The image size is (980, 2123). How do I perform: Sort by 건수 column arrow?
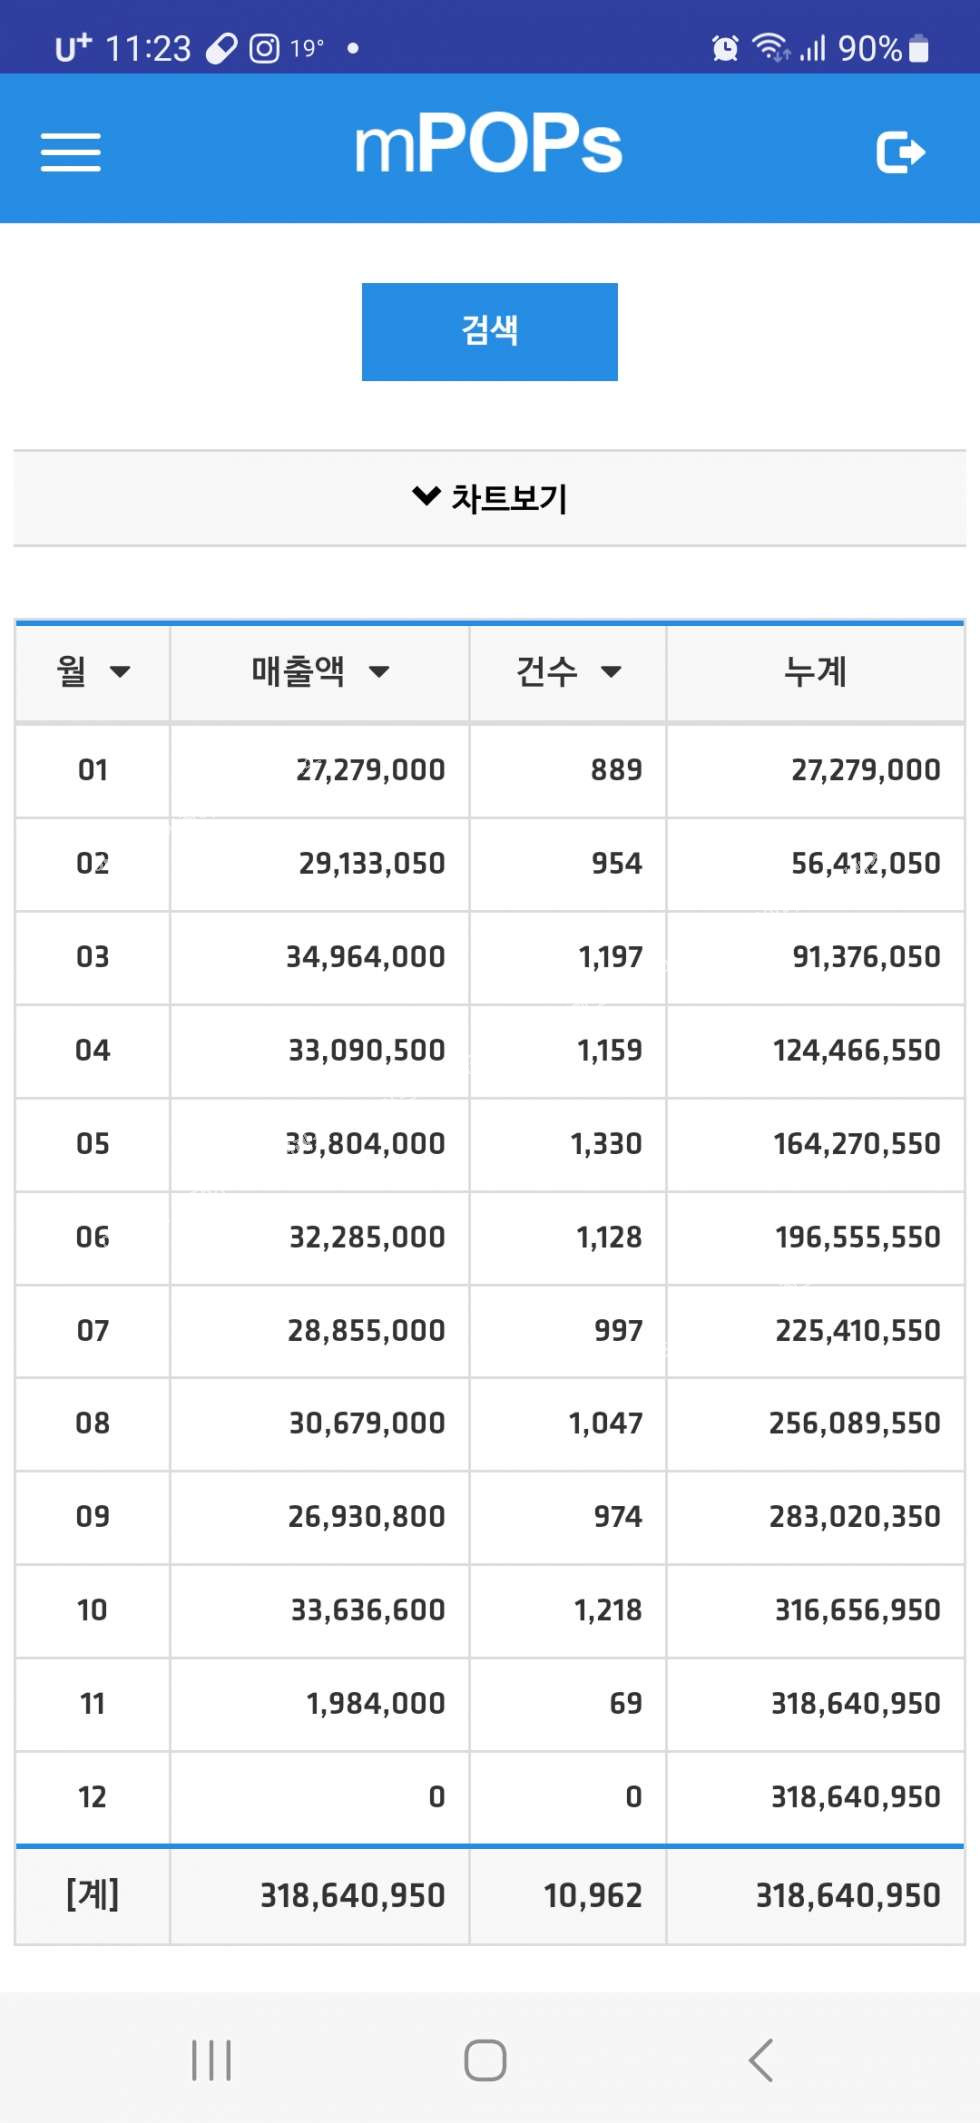tap(611, 672)
